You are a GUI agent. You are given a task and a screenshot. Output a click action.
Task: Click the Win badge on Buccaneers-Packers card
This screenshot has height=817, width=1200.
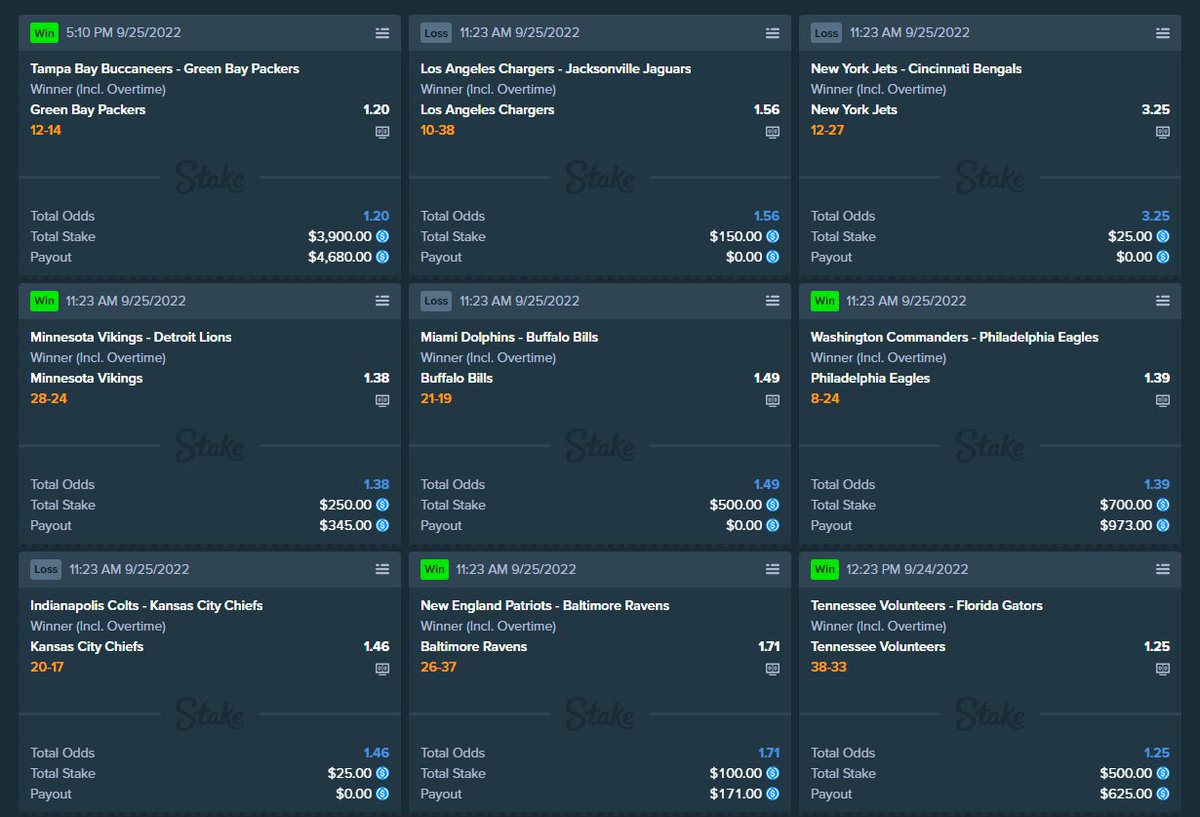pyautogui.click(x=45, y=32)
